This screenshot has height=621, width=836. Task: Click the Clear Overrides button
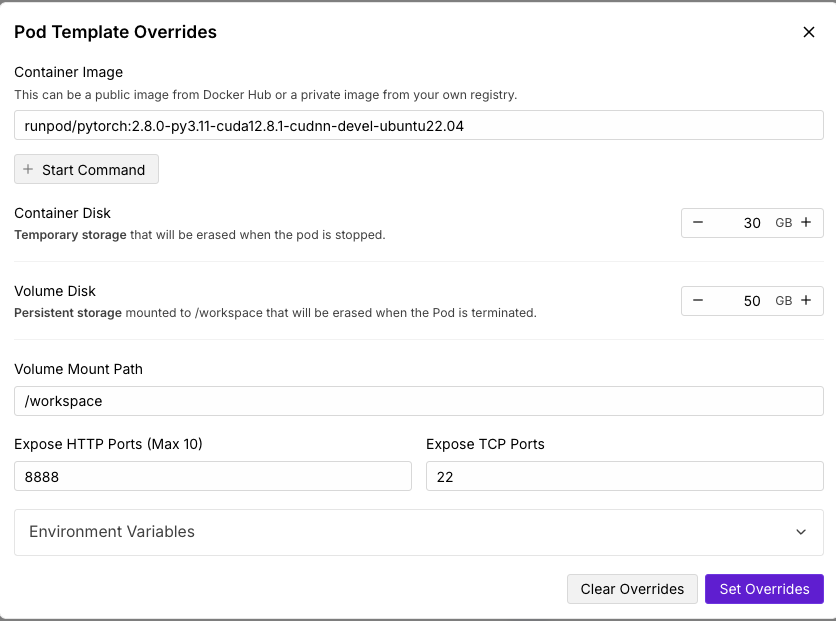coord(632,589)
